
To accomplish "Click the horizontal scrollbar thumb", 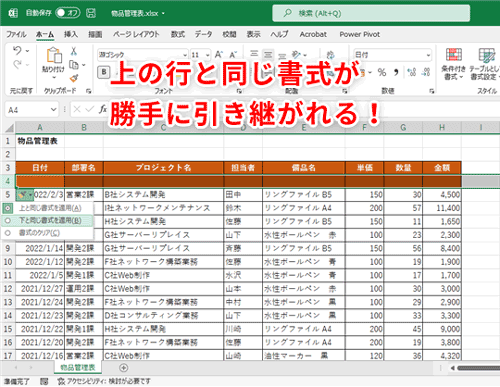I will coord(479,368).
